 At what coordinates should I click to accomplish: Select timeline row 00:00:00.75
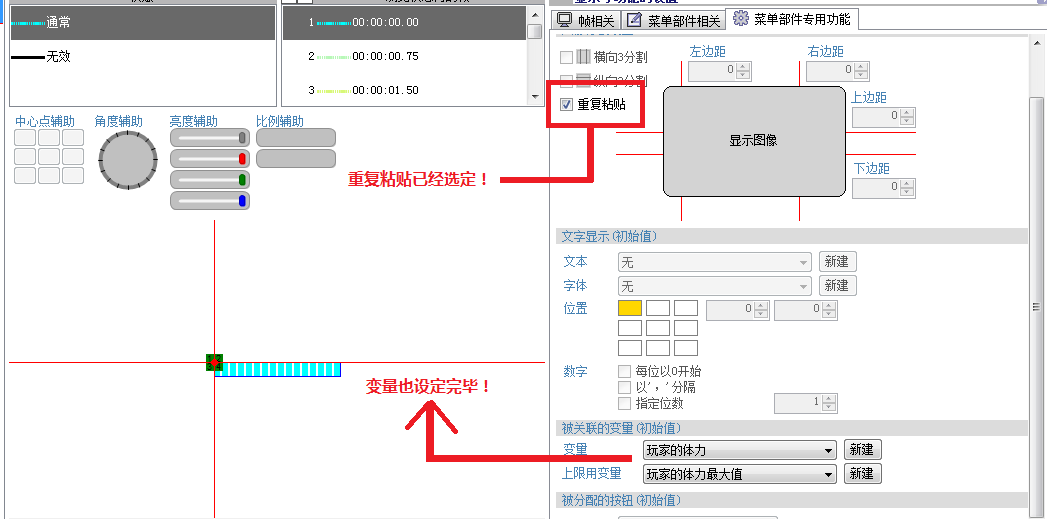(x=404, y=57)
